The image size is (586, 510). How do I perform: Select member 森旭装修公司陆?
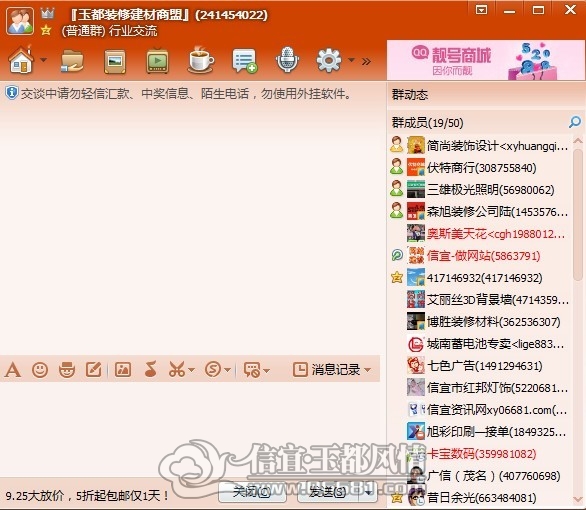(480, 211)
